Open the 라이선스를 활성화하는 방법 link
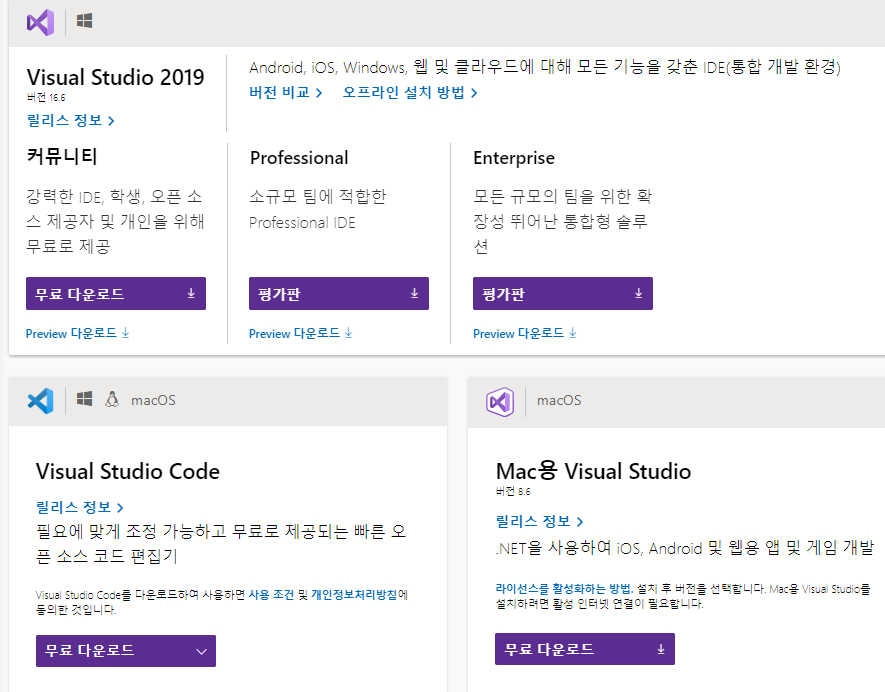885x692 pixels. pos(564,589)
